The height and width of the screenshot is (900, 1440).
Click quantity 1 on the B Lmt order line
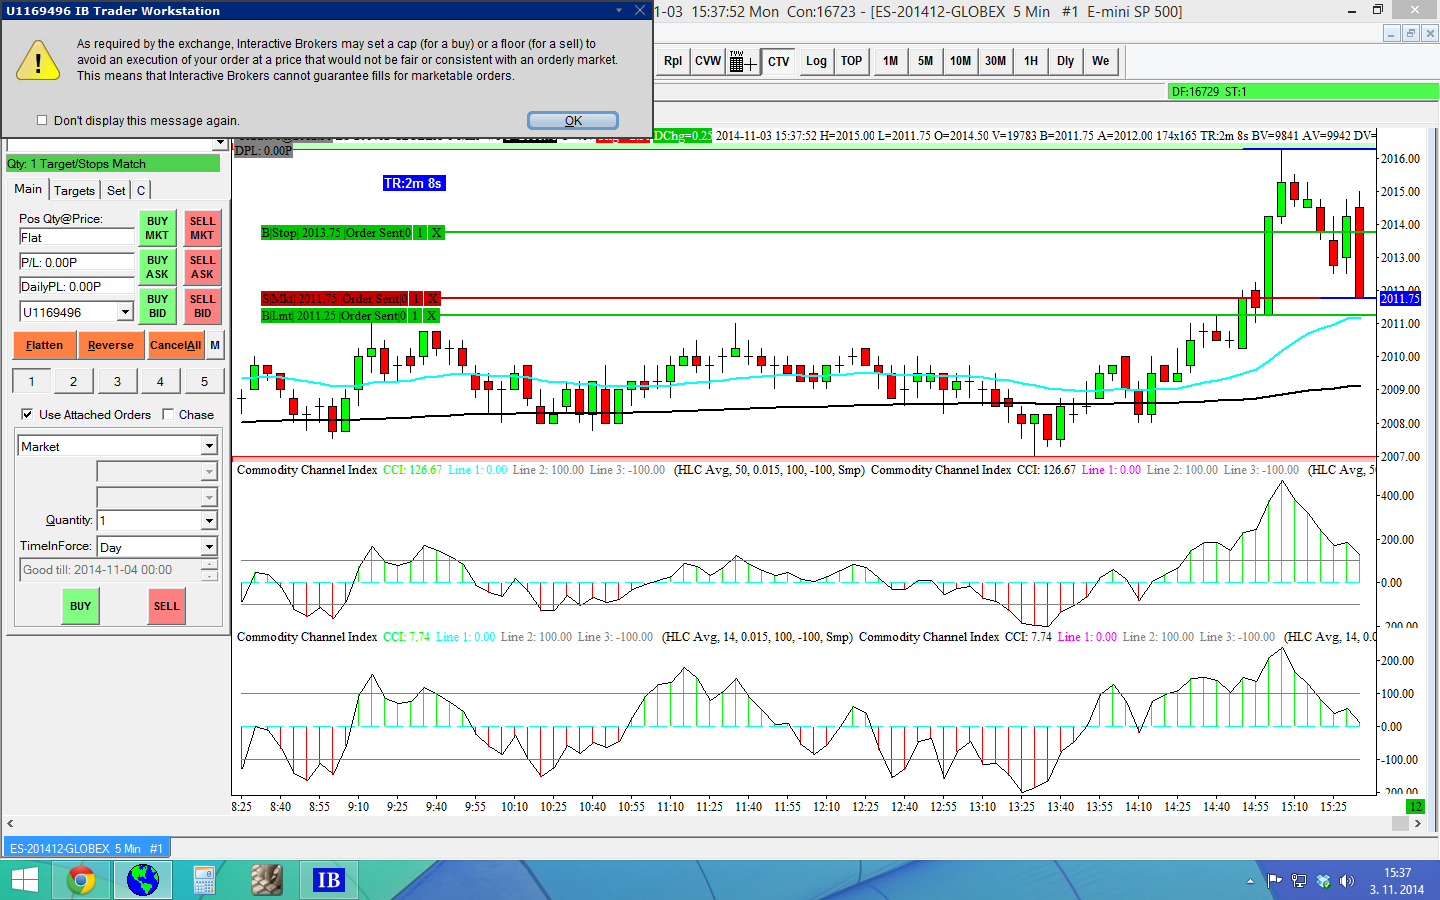(415, 316)
